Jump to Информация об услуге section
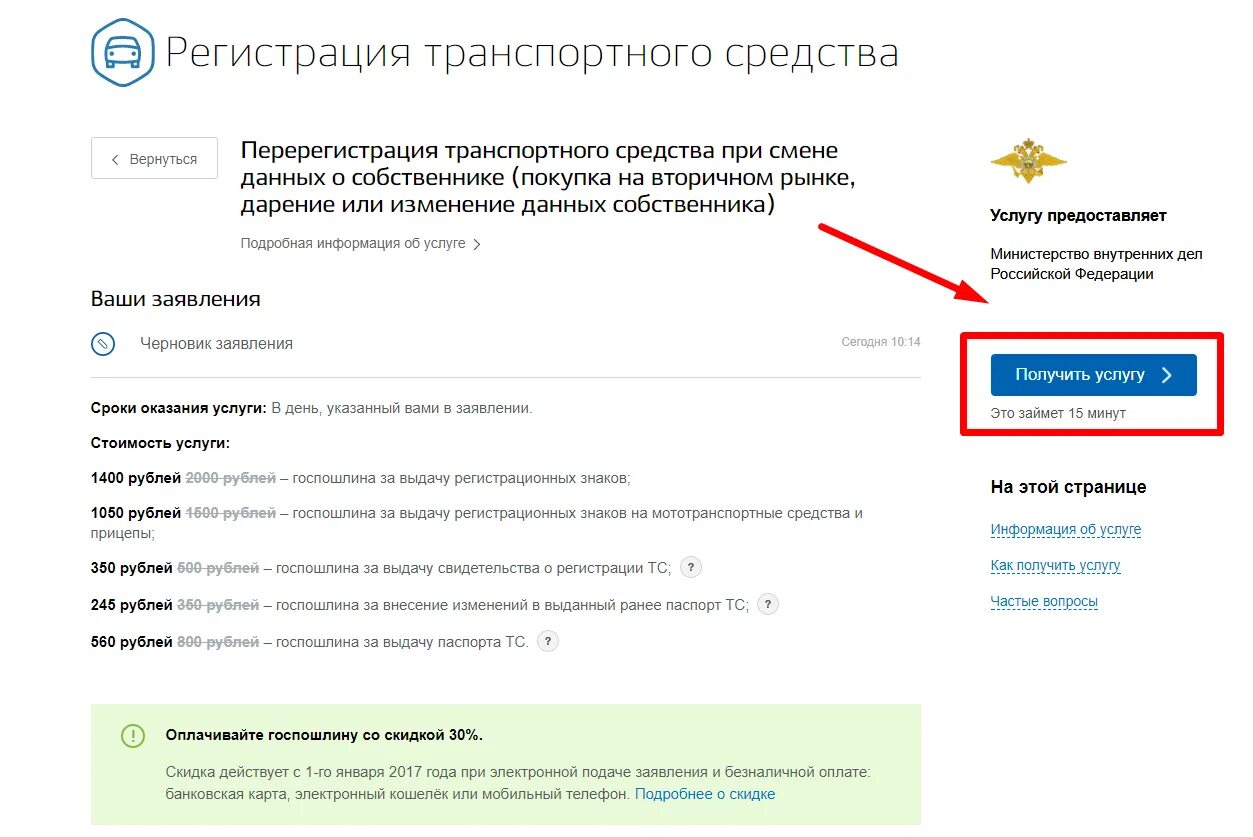This screenshot has height=837, width=1253. coord(1066,530)
